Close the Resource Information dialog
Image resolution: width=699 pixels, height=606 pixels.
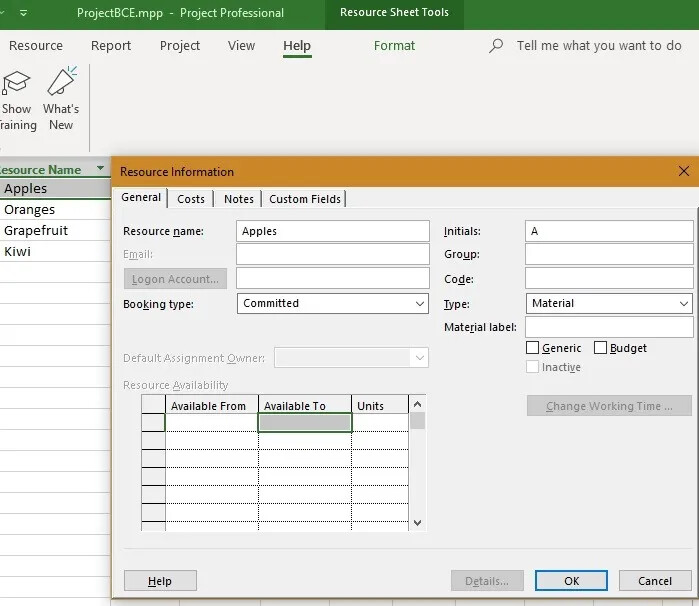click(683, 171)
